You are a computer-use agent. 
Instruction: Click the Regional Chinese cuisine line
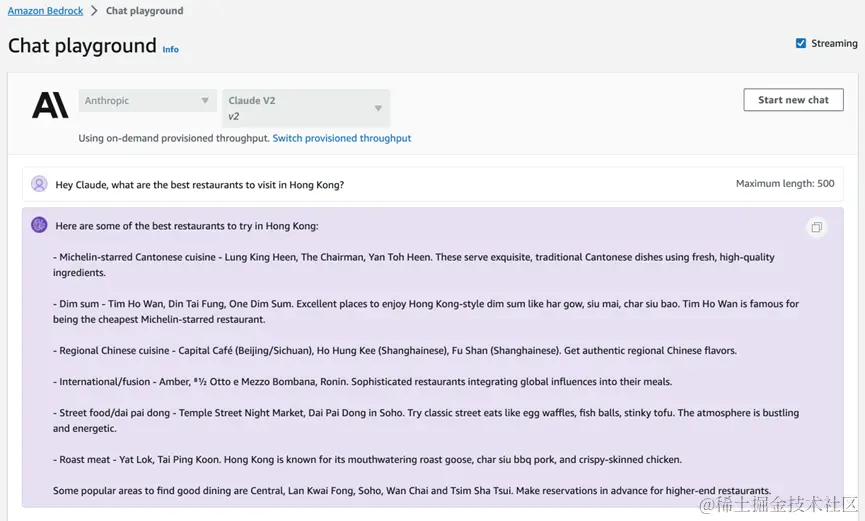pos(395,350)
